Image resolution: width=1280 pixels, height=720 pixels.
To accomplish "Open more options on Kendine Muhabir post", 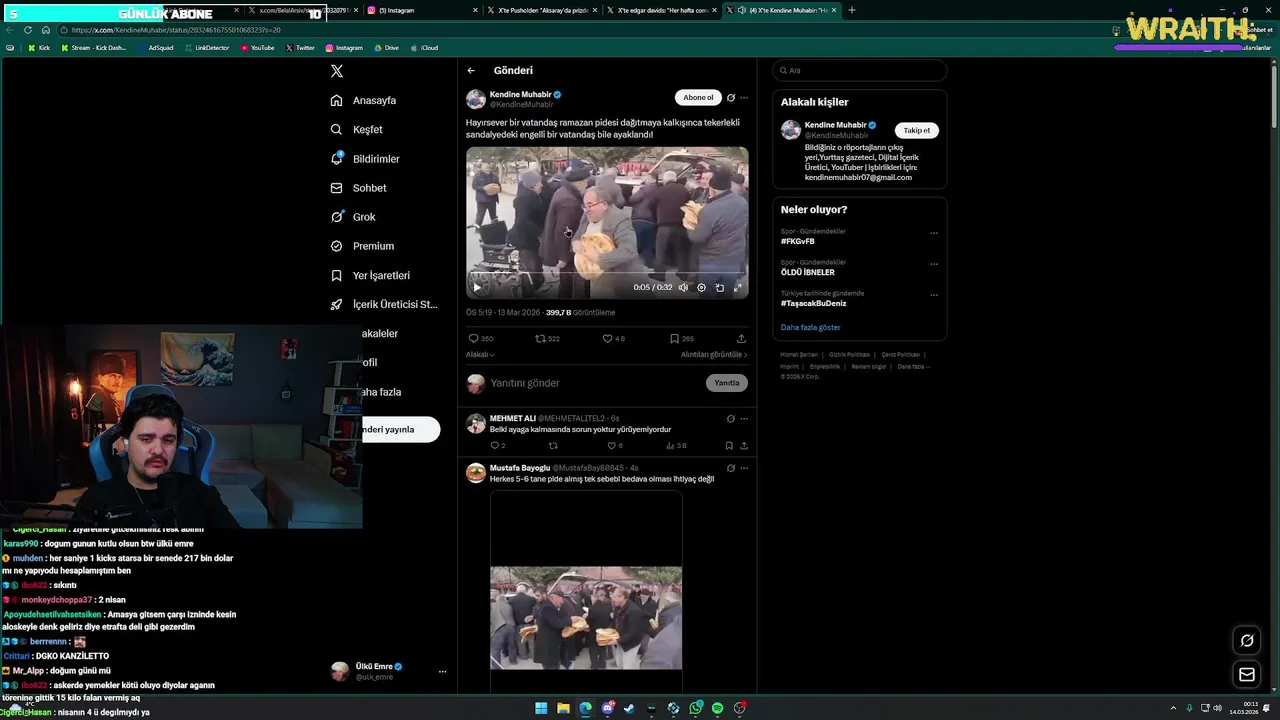I will [x=744, y=98].
